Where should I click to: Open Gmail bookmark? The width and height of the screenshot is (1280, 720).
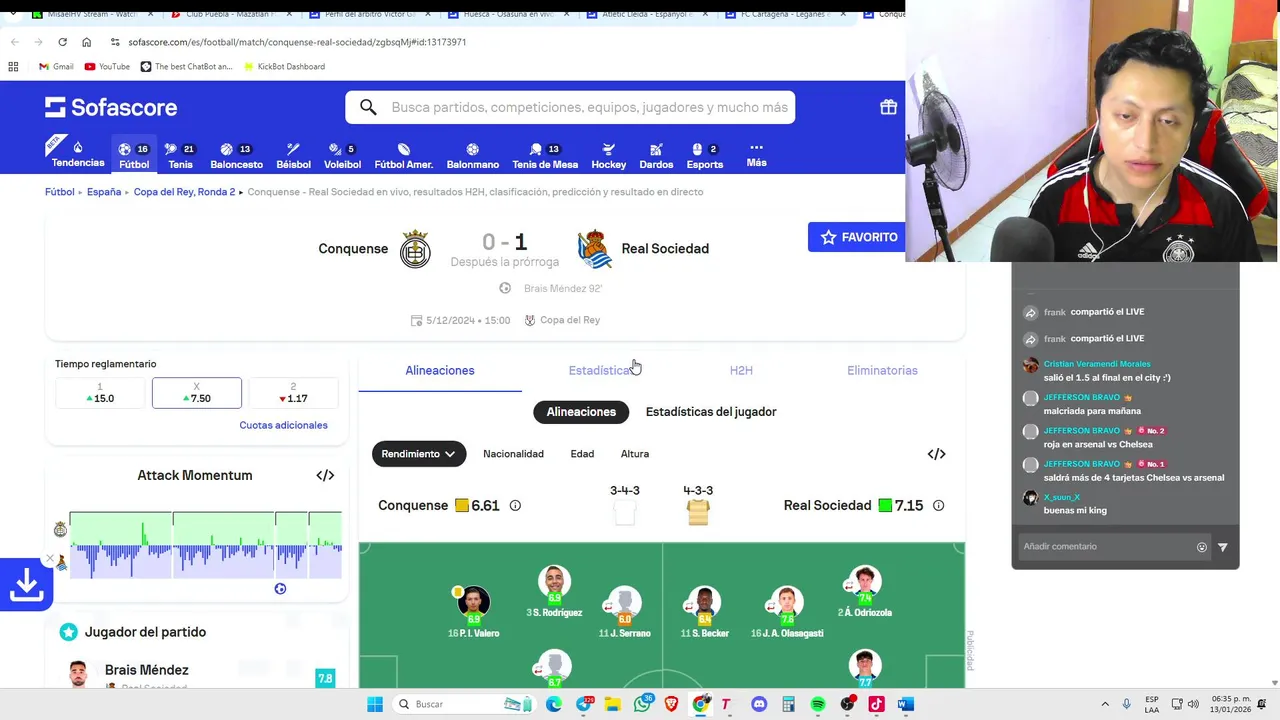tap(56, 66)
